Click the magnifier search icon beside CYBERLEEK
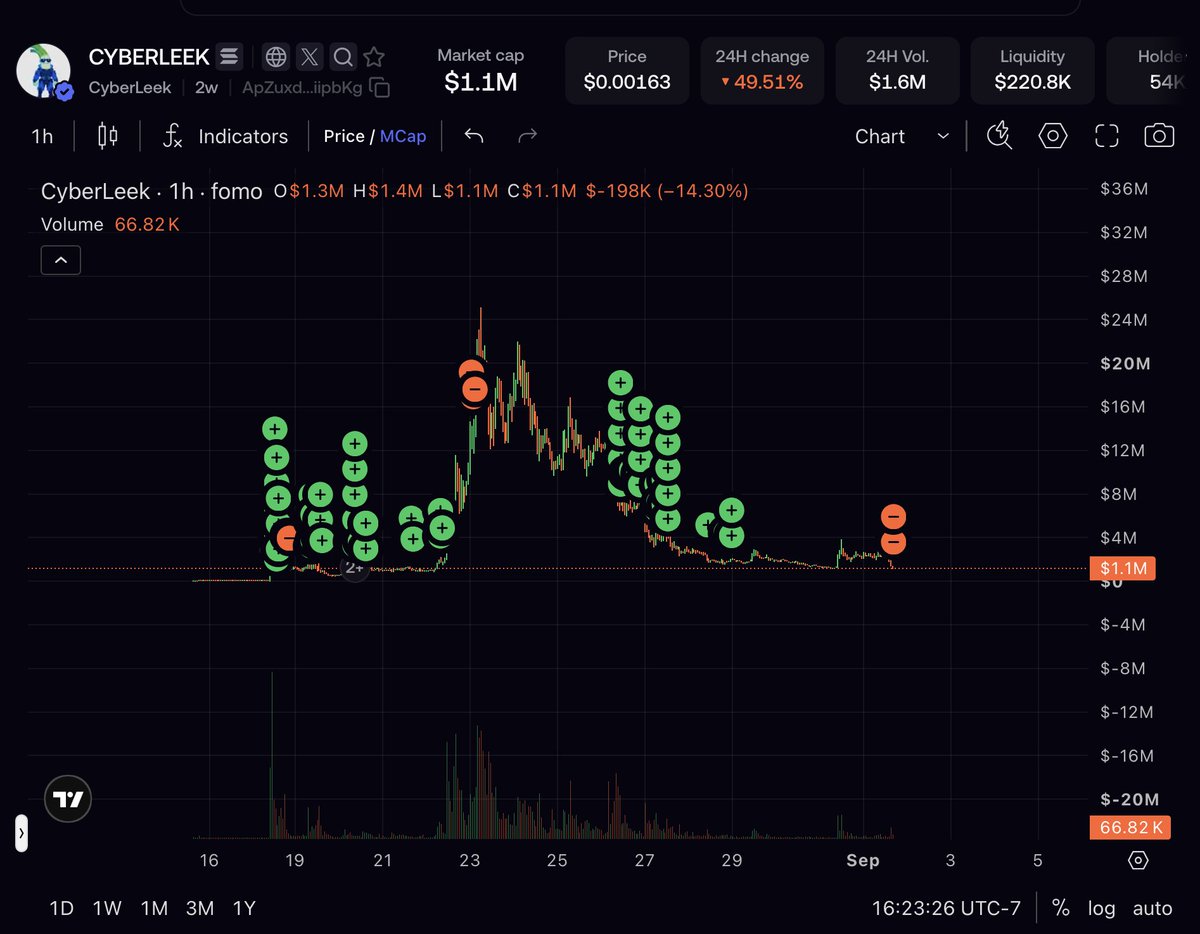This screenshot has width=1200, height=934. tap(342, 56)
